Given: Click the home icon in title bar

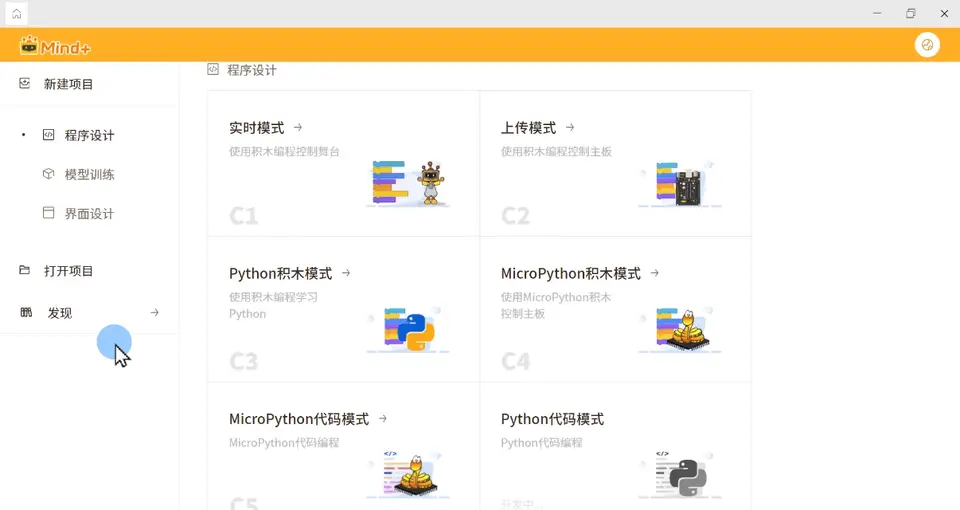Looking at the screenshot, I should tap(17, 13).
